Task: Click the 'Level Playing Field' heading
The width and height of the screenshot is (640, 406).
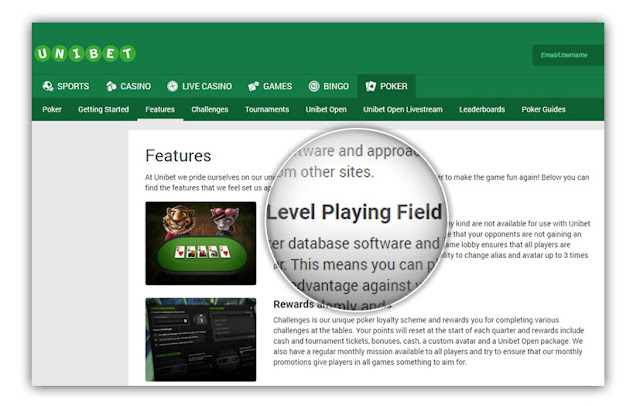Action: click(354, 212)
